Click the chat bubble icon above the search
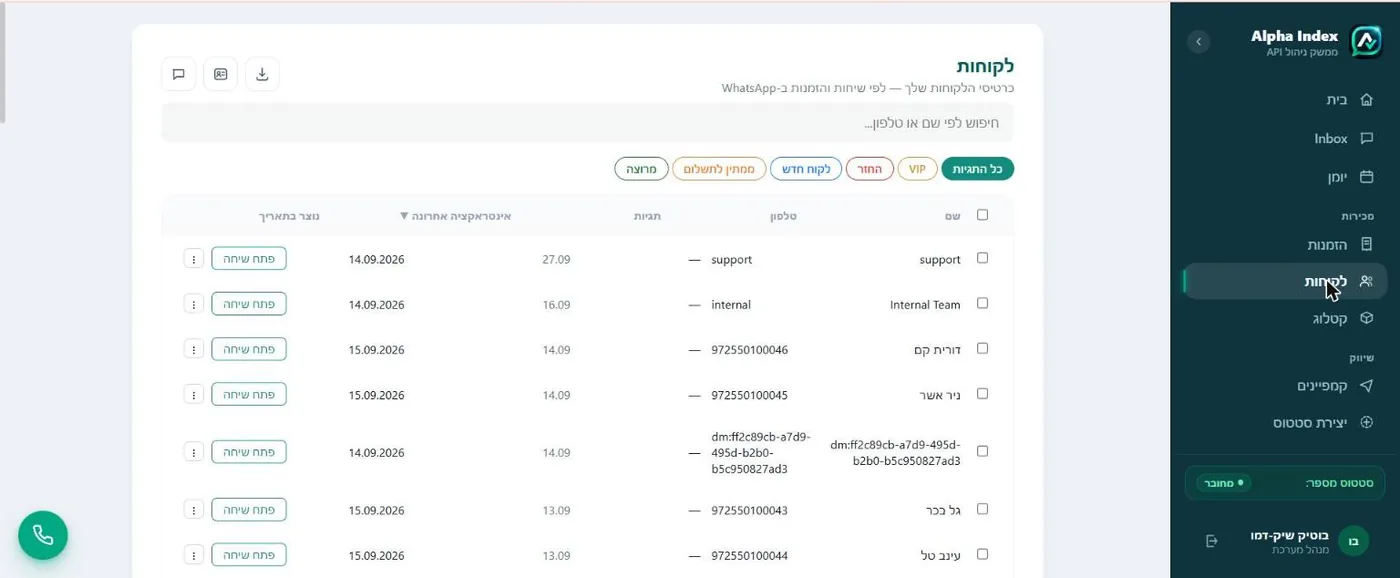The width and height of the screenshot is (1400, 578). (x=179, y=74)
